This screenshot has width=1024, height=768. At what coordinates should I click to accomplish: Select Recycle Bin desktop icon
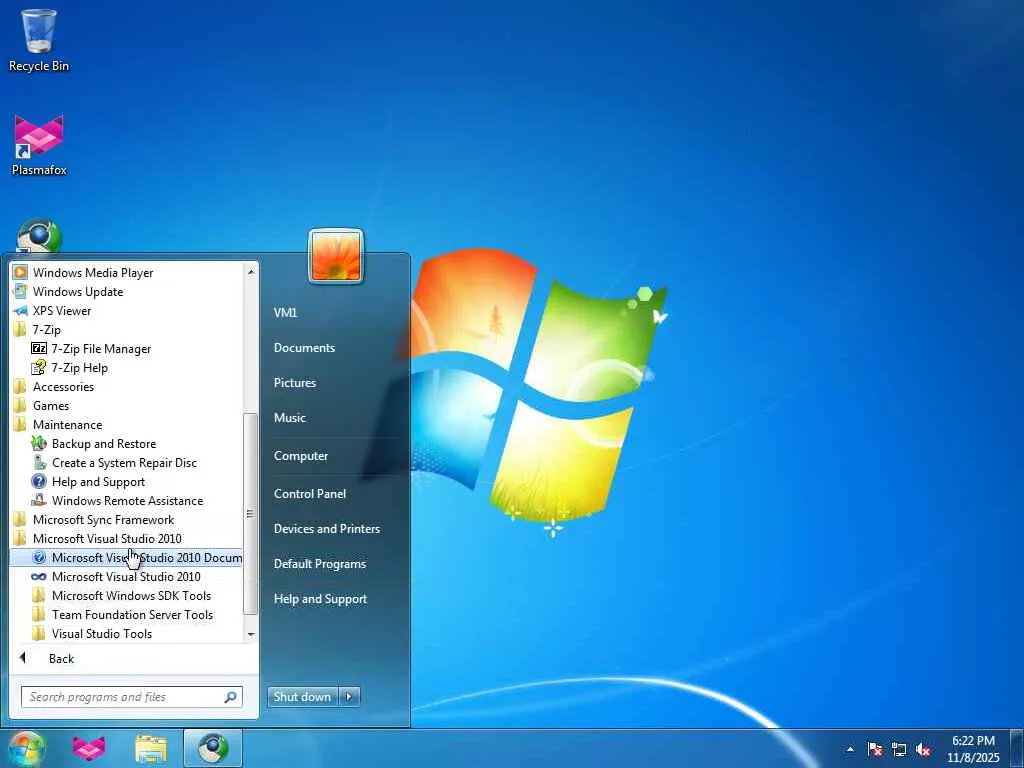[x=39, y=40]
